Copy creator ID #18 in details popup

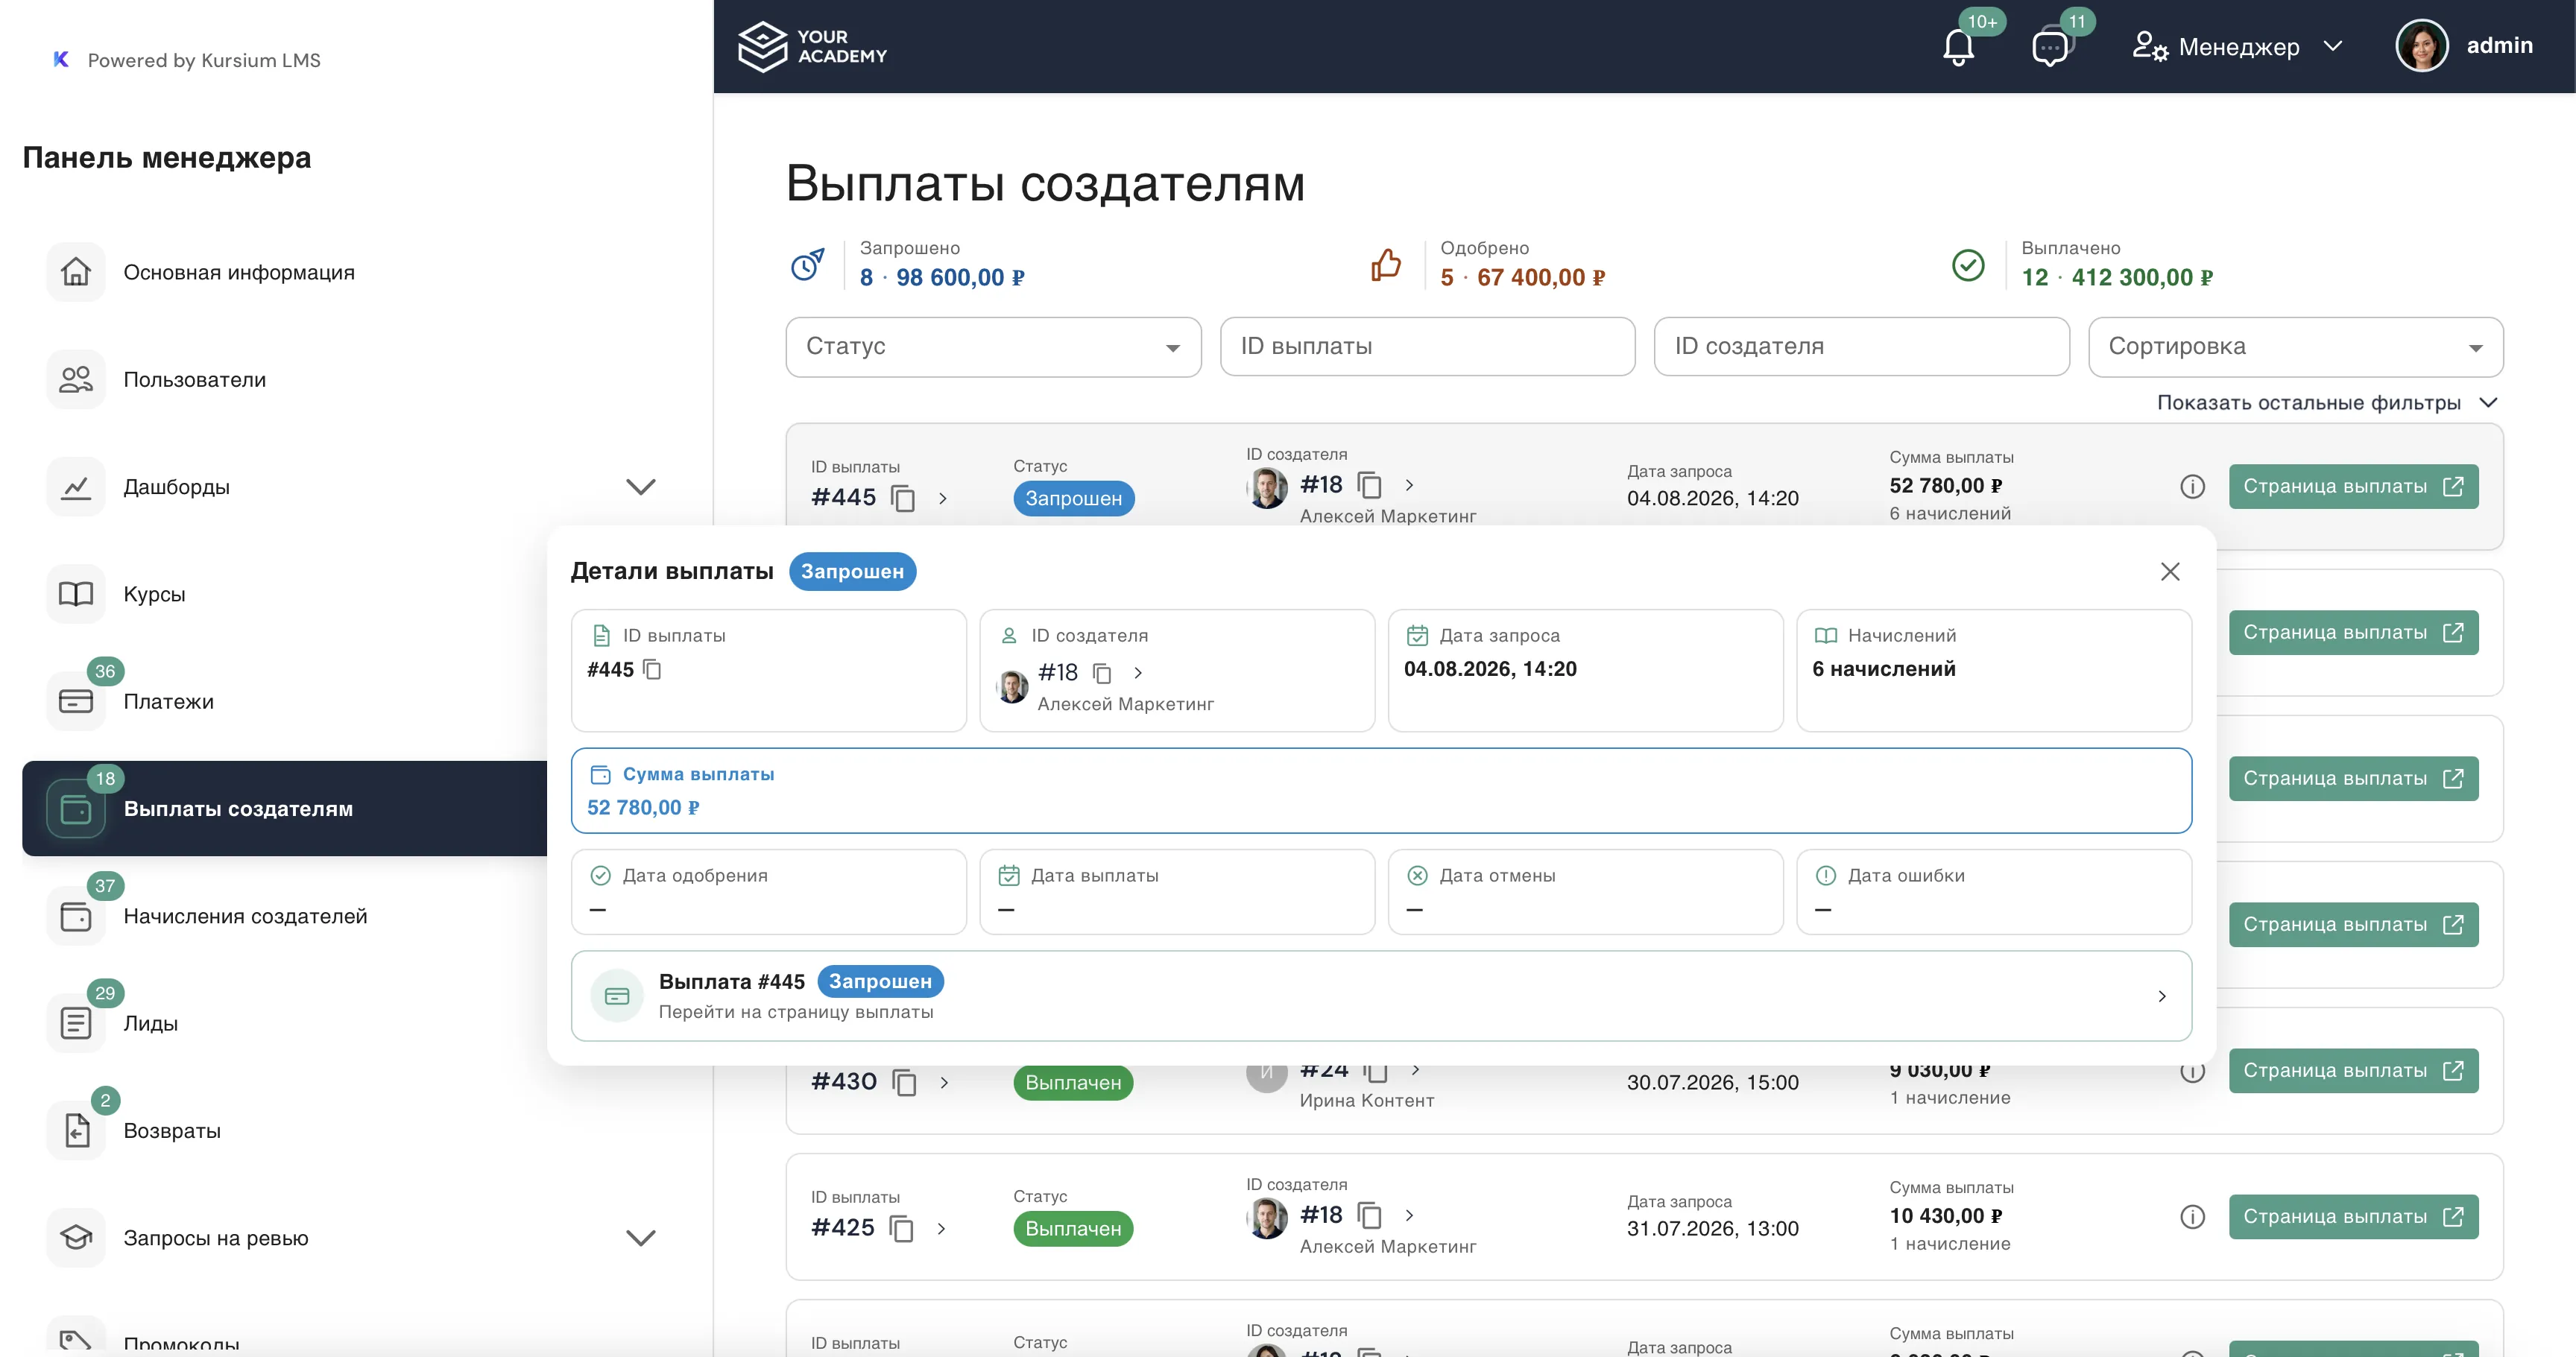[x=1102, y=673]
